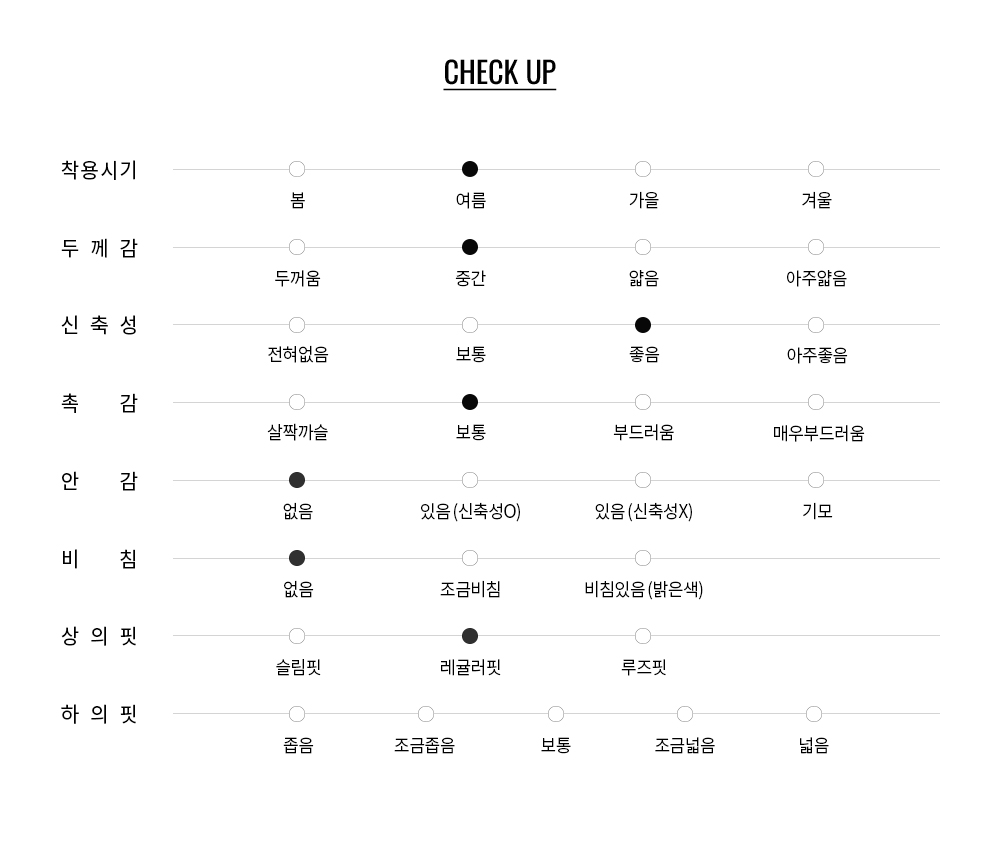Select the 좁음 bottom fit circle
Viewport: 1000px width, 852px height.
point(297,714)
